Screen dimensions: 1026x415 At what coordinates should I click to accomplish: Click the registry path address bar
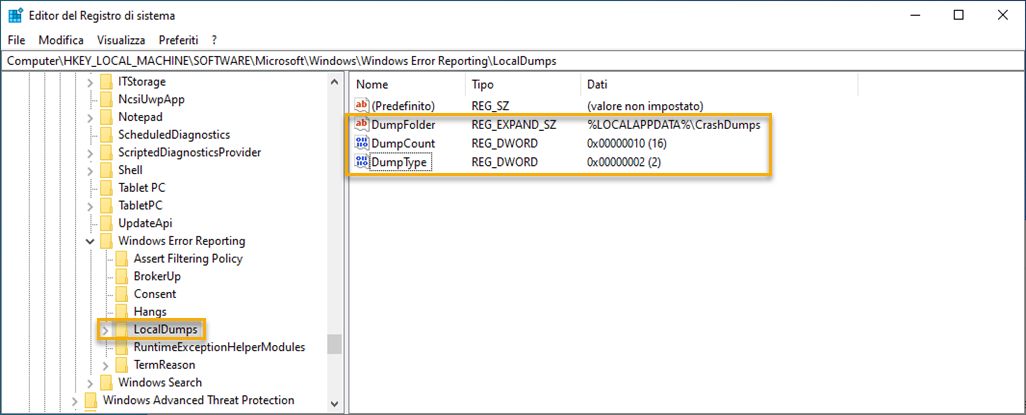(x=513, y=61)
